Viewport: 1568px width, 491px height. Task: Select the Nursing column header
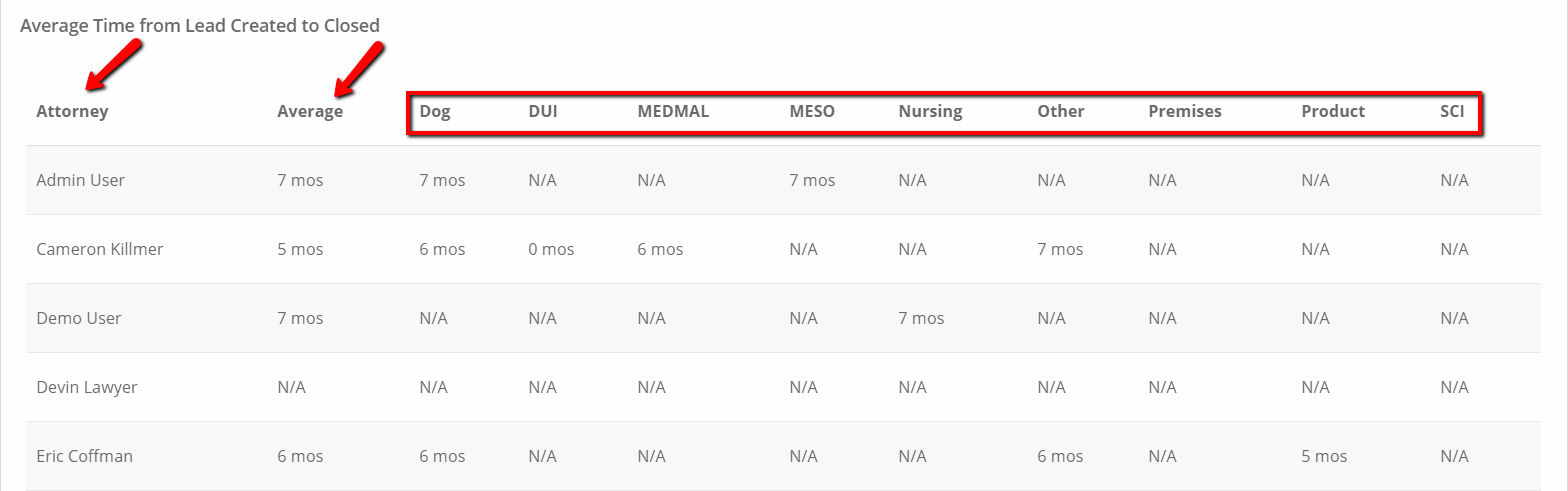[930, 111]
